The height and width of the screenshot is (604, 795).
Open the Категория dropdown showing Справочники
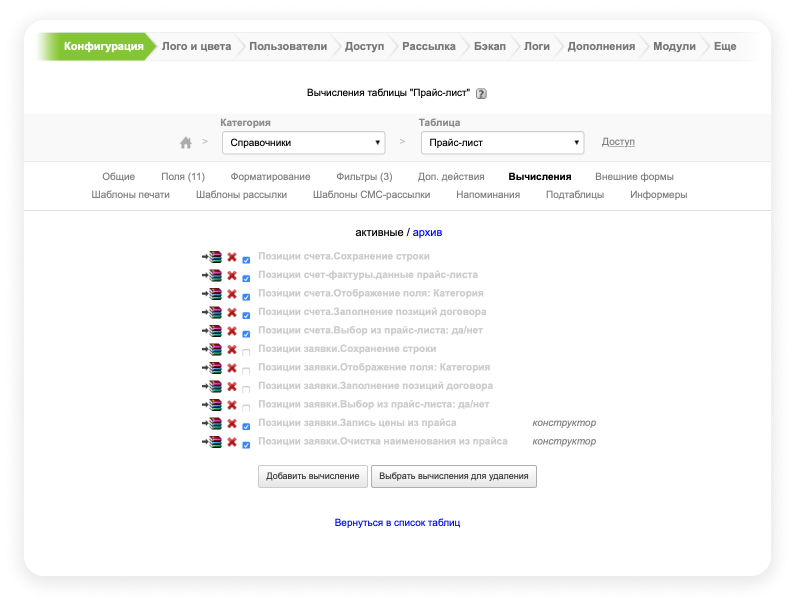tap(303, 143)
